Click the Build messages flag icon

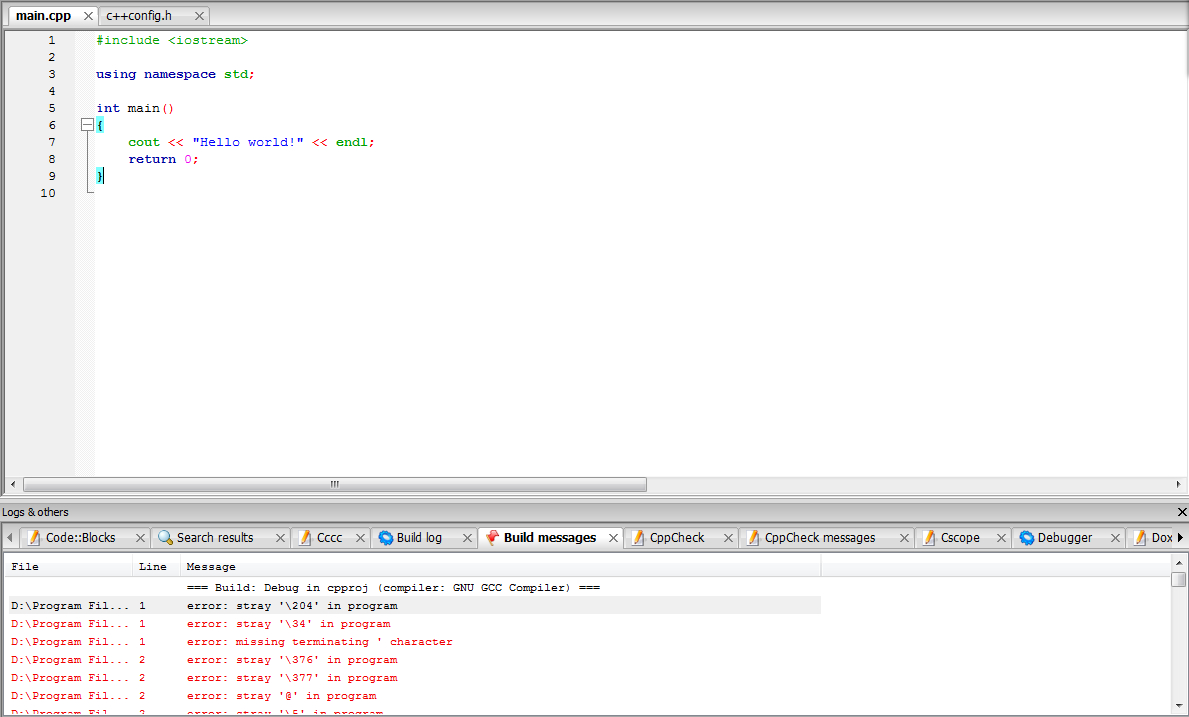pos(492,538)
